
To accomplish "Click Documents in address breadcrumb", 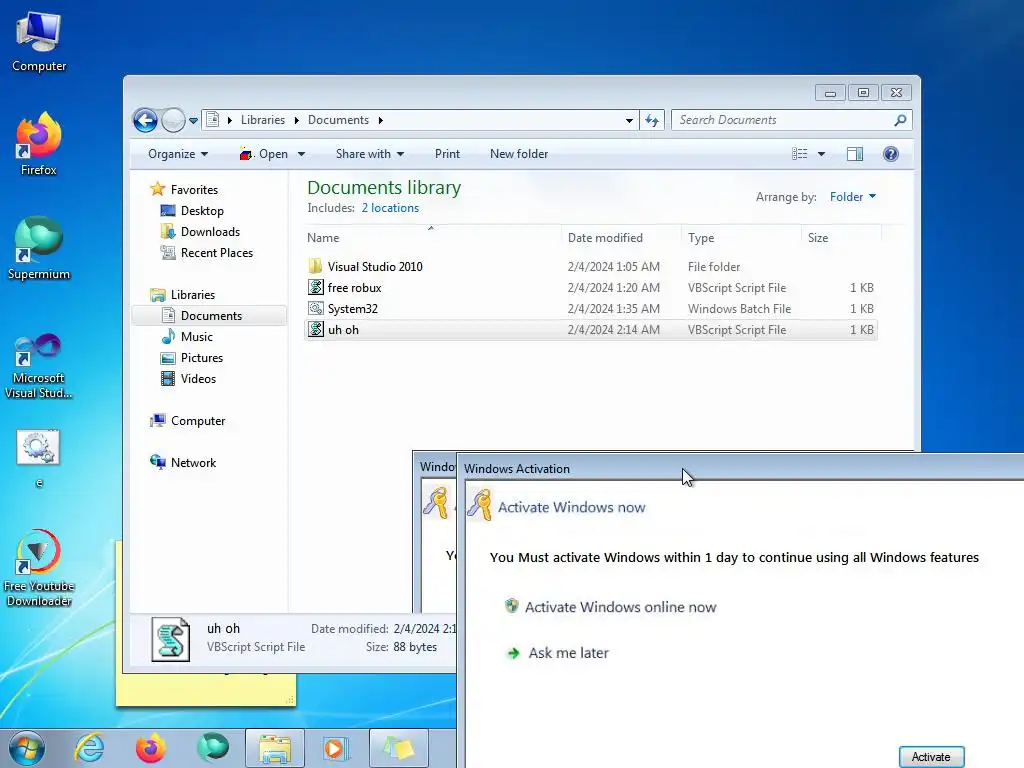I will point(338,120).
